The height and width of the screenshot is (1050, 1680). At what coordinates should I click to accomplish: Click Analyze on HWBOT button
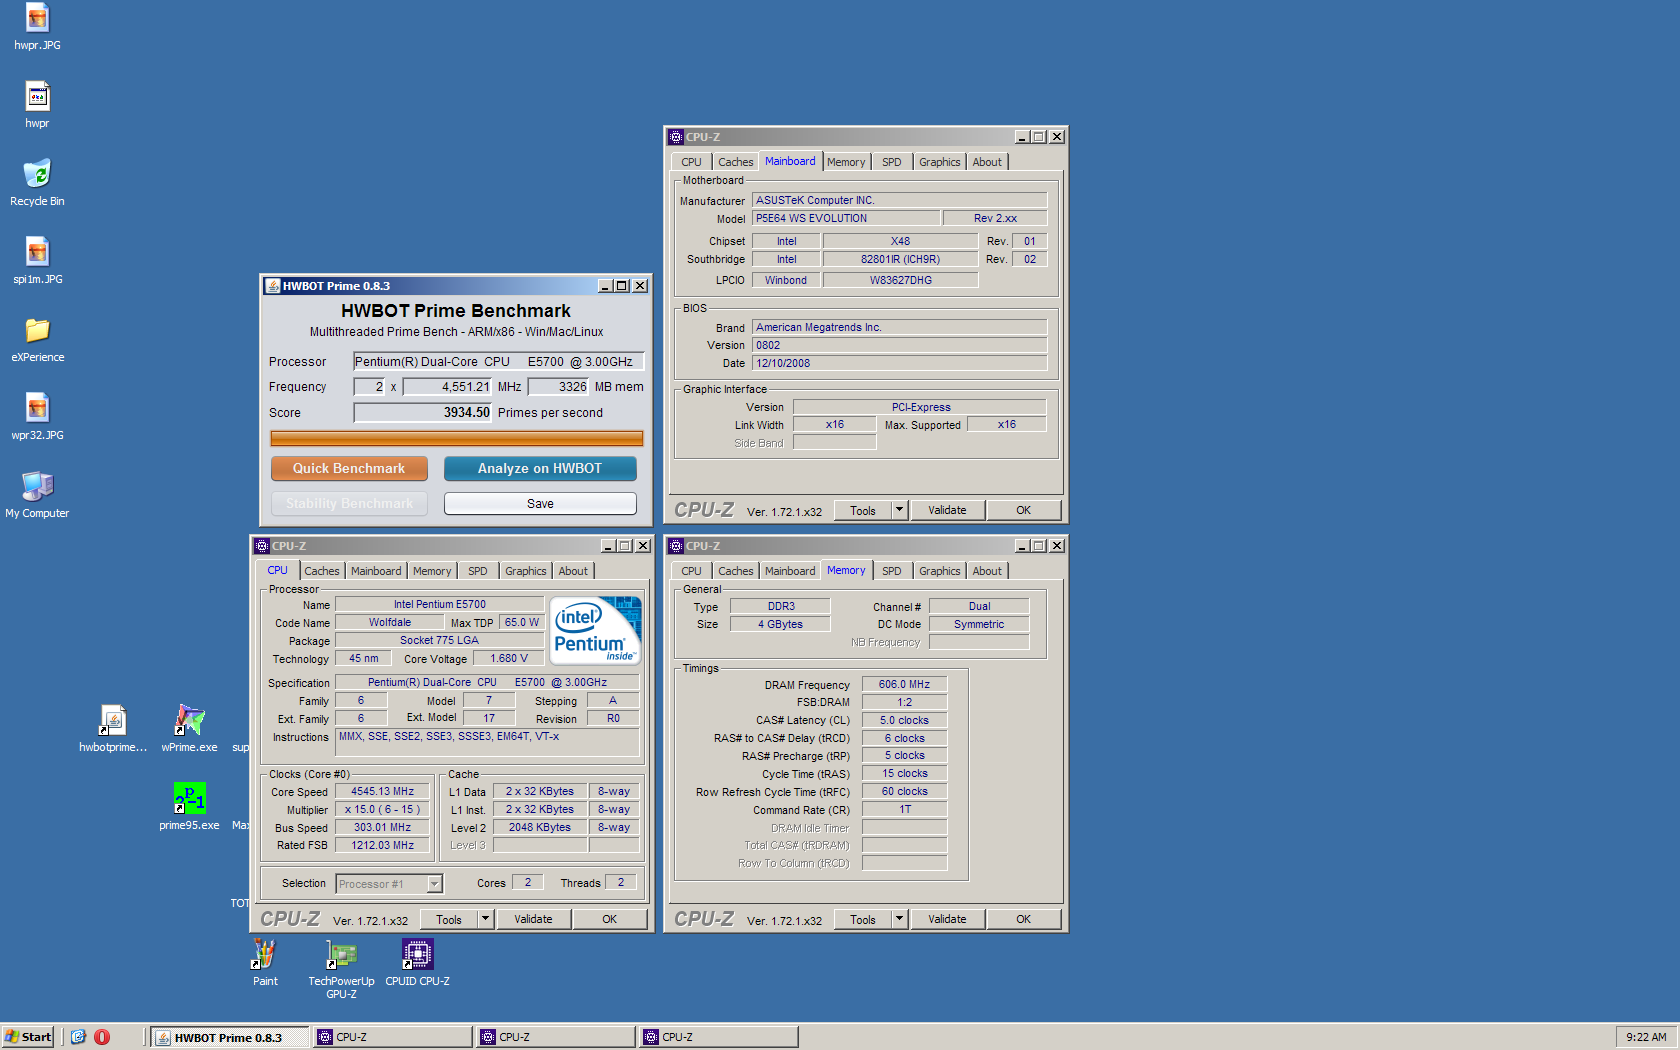[540, 468]
